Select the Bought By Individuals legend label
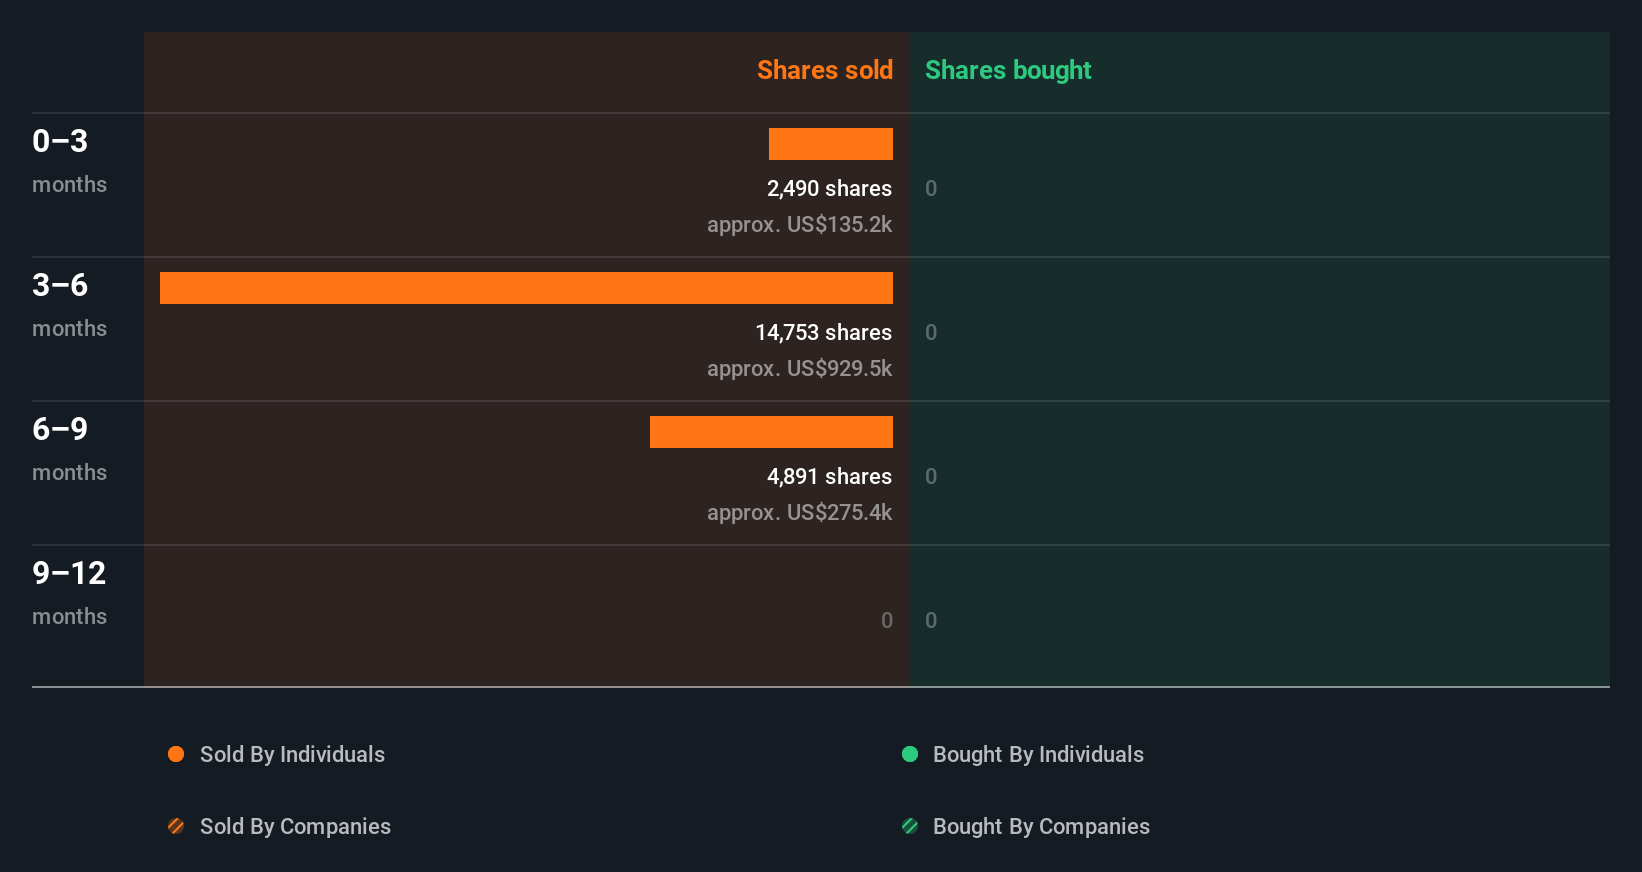This screenshot has width=1642, height=872. (1038, 755)
